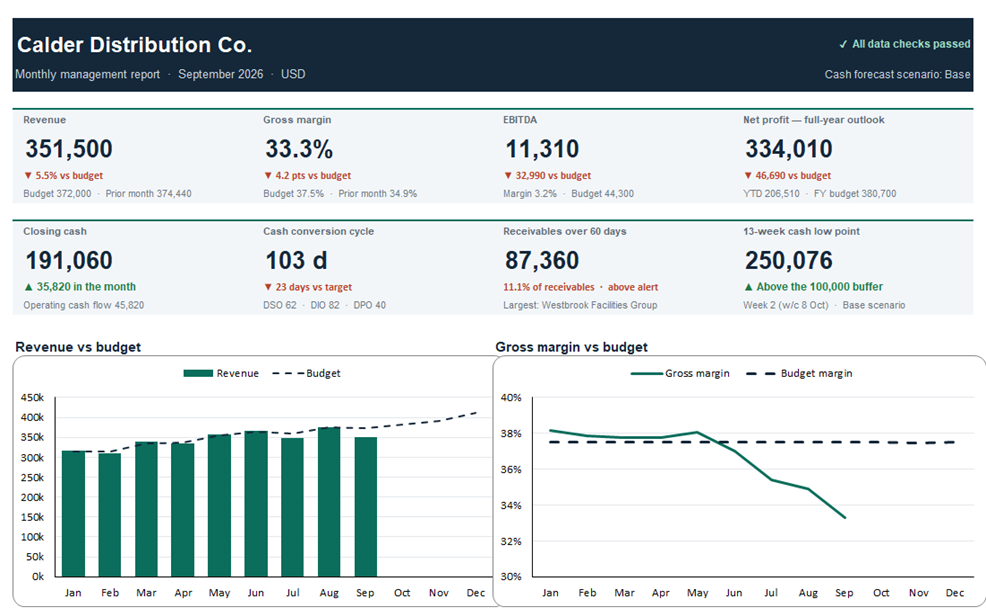This screenshot has height=608, width=986.
Task: Click the dashed Budget legend entry in Revenue chart
Action: tap(306, 373)
